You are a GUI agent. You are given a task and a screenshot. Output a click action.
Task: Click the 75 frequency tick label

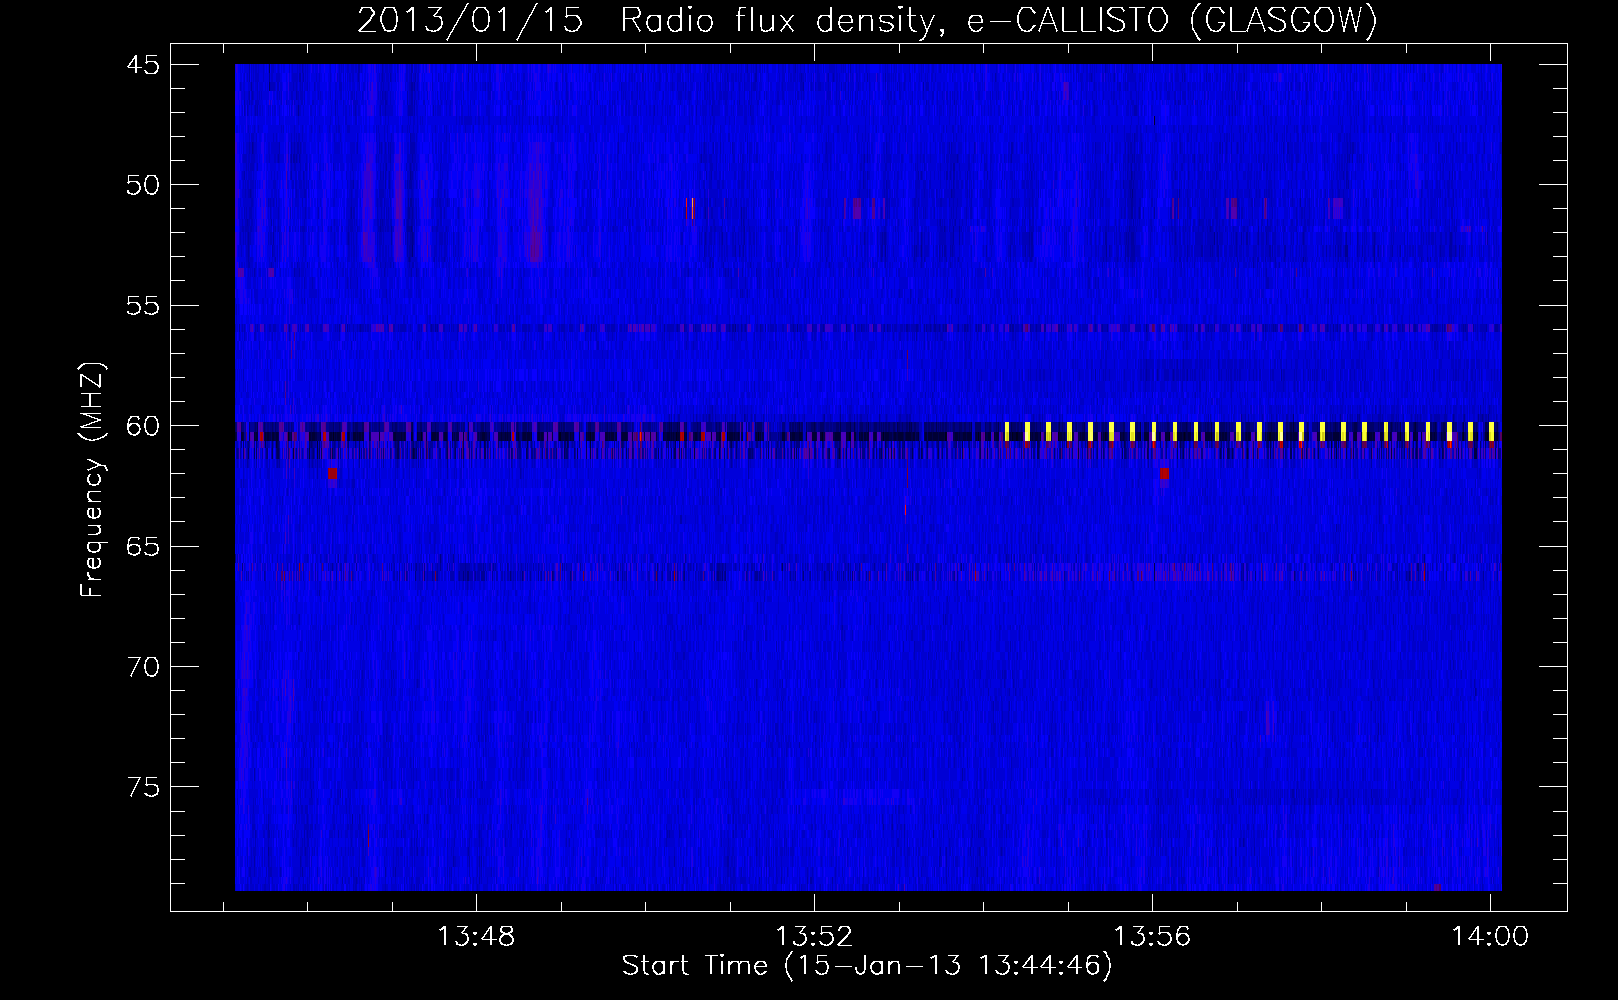[x=143, y=788]
